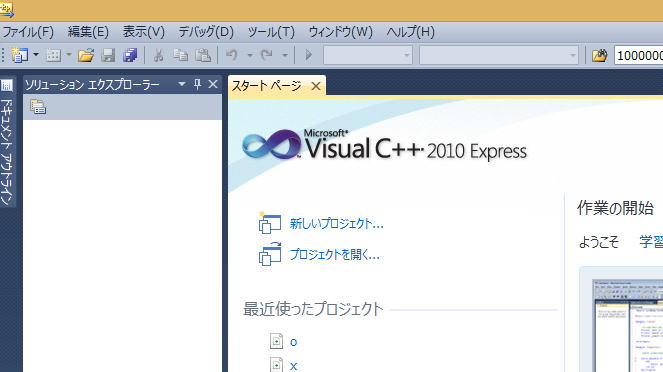Image resolution: width=663 pixels, height=372 pixels.
Task: Expand the solution configuration combo box
Action: [368, 55]
